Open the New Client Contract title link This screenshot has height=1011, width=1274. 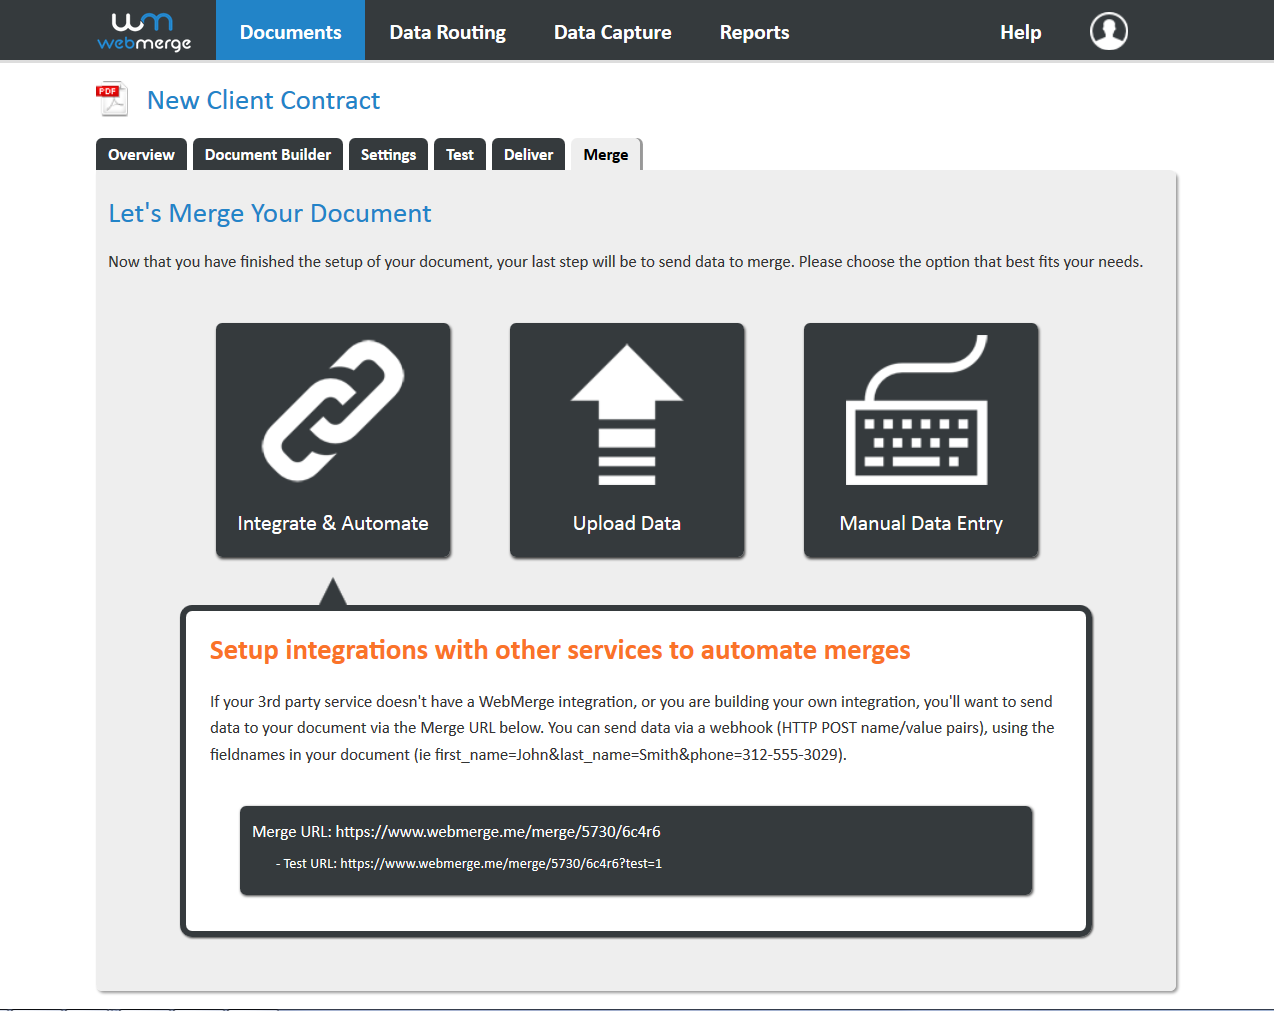263,100
